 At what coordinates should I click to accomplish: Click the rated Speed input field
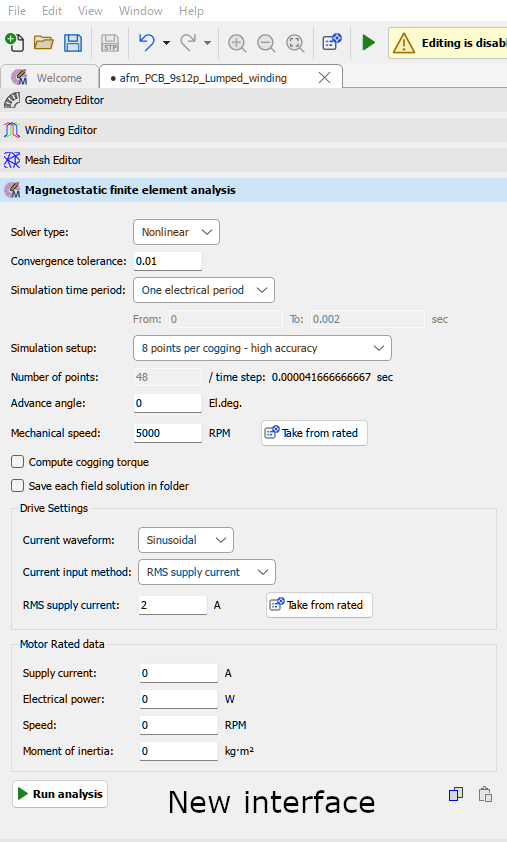[x=179, y=725]
